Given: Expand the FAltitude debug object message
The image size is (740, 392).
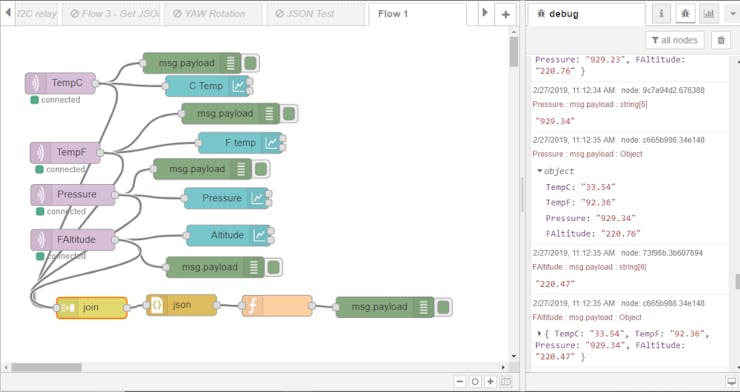Looking at the screenshot, I should pyautogui.click(x=539, y=334).
